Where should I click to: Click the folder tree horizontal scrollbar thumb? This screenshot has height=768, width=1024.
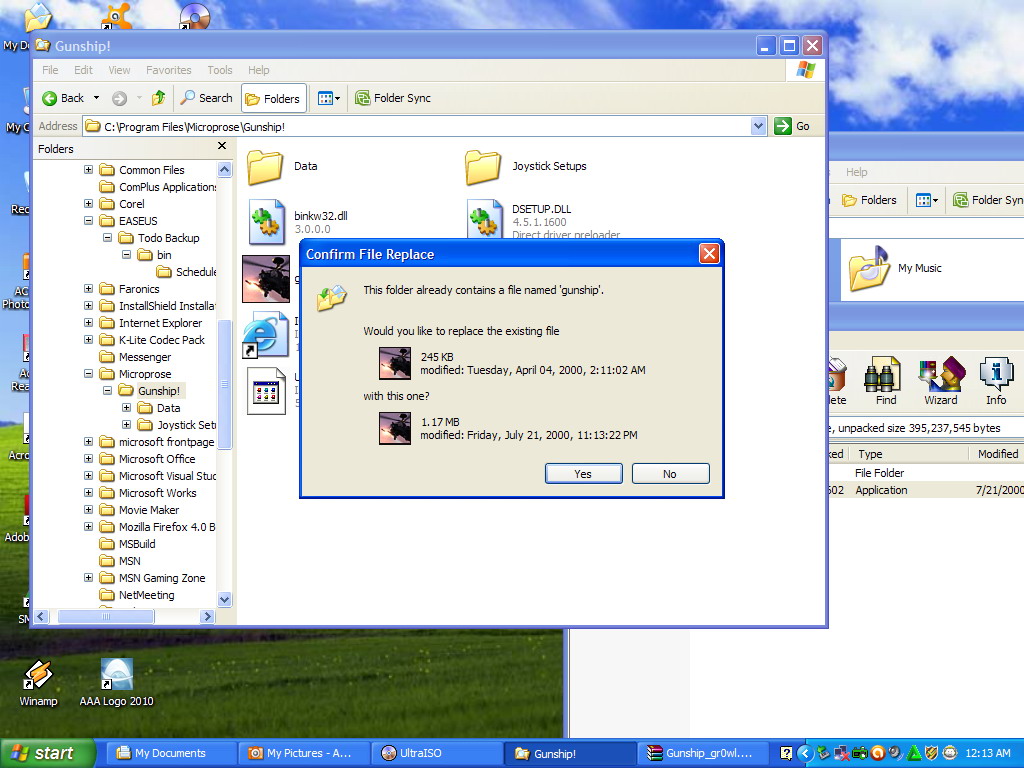pos(106,616)
